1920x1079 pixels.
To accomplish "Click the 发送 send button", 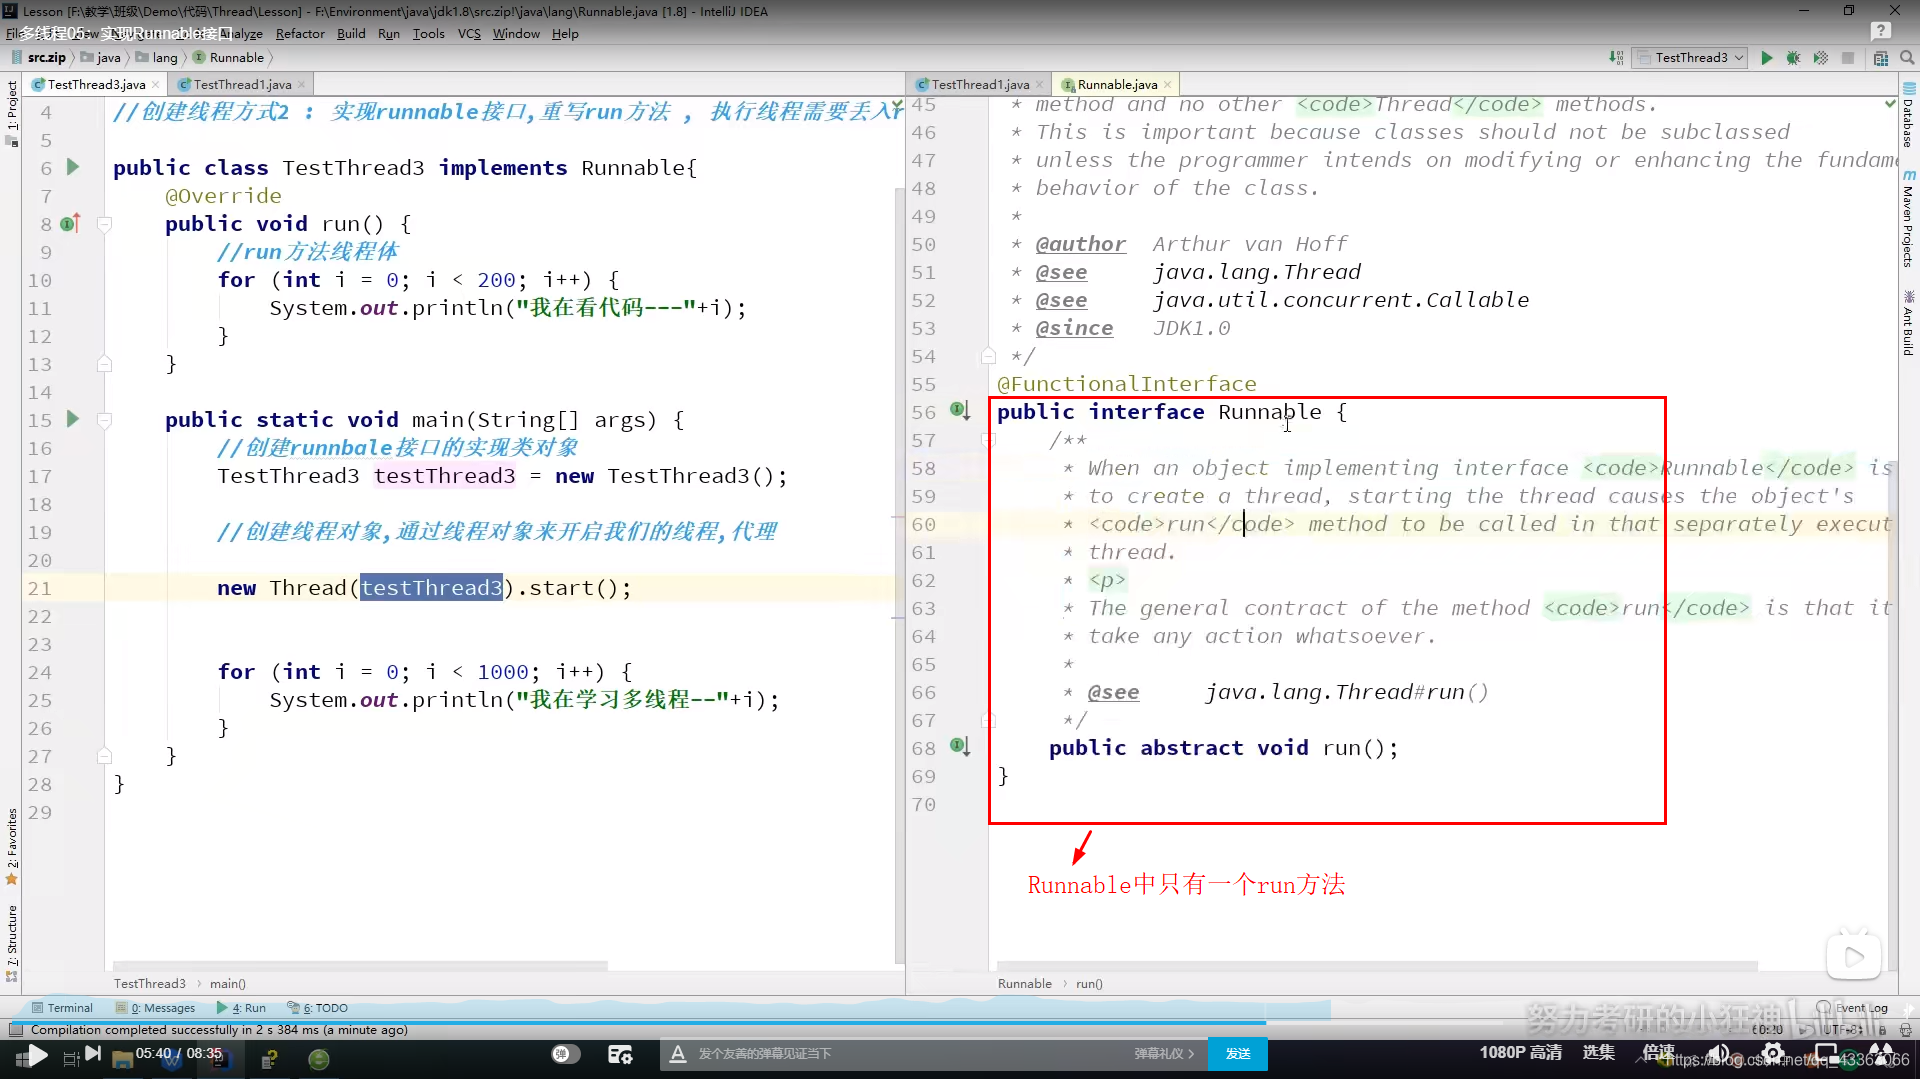I will [1238, 1054].
